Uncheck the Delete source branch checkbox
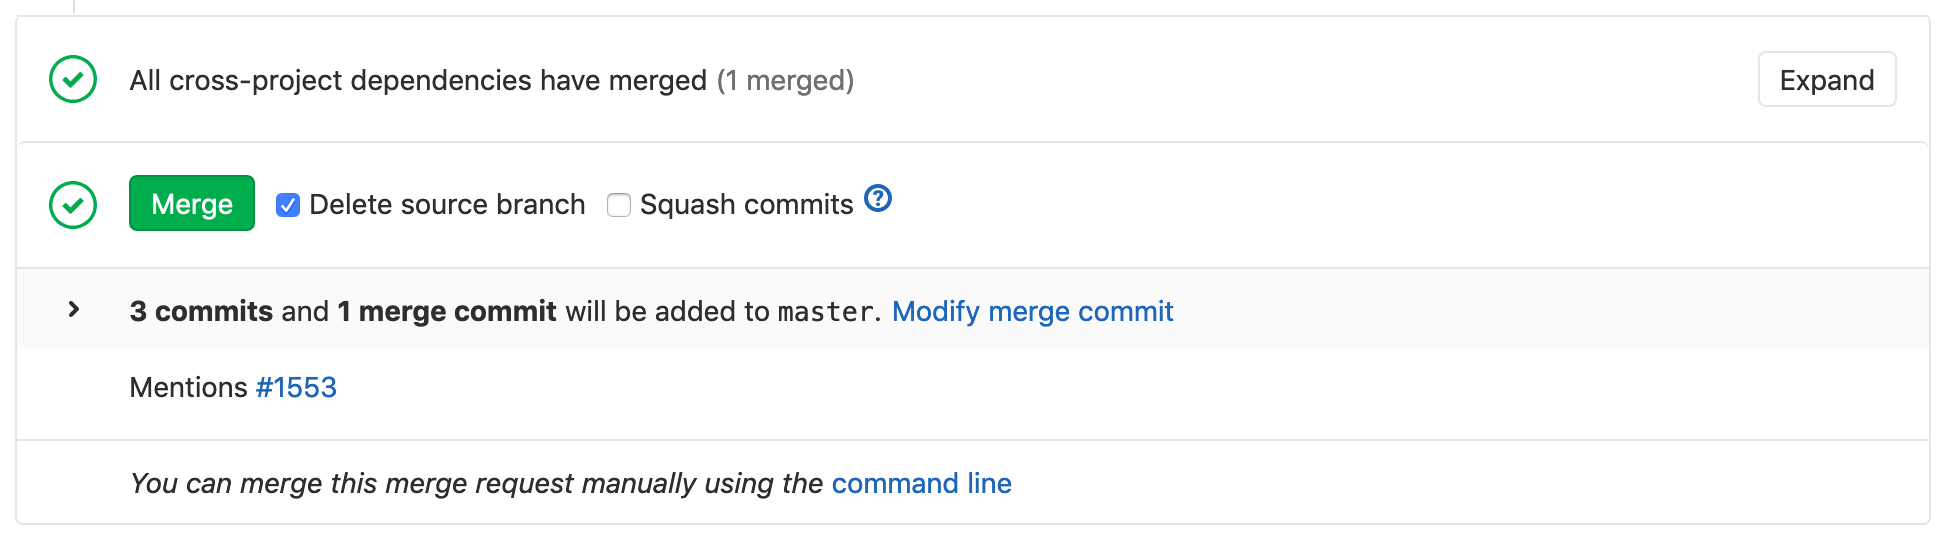Screen dimensions: 1946x542 tap(288, 205)
